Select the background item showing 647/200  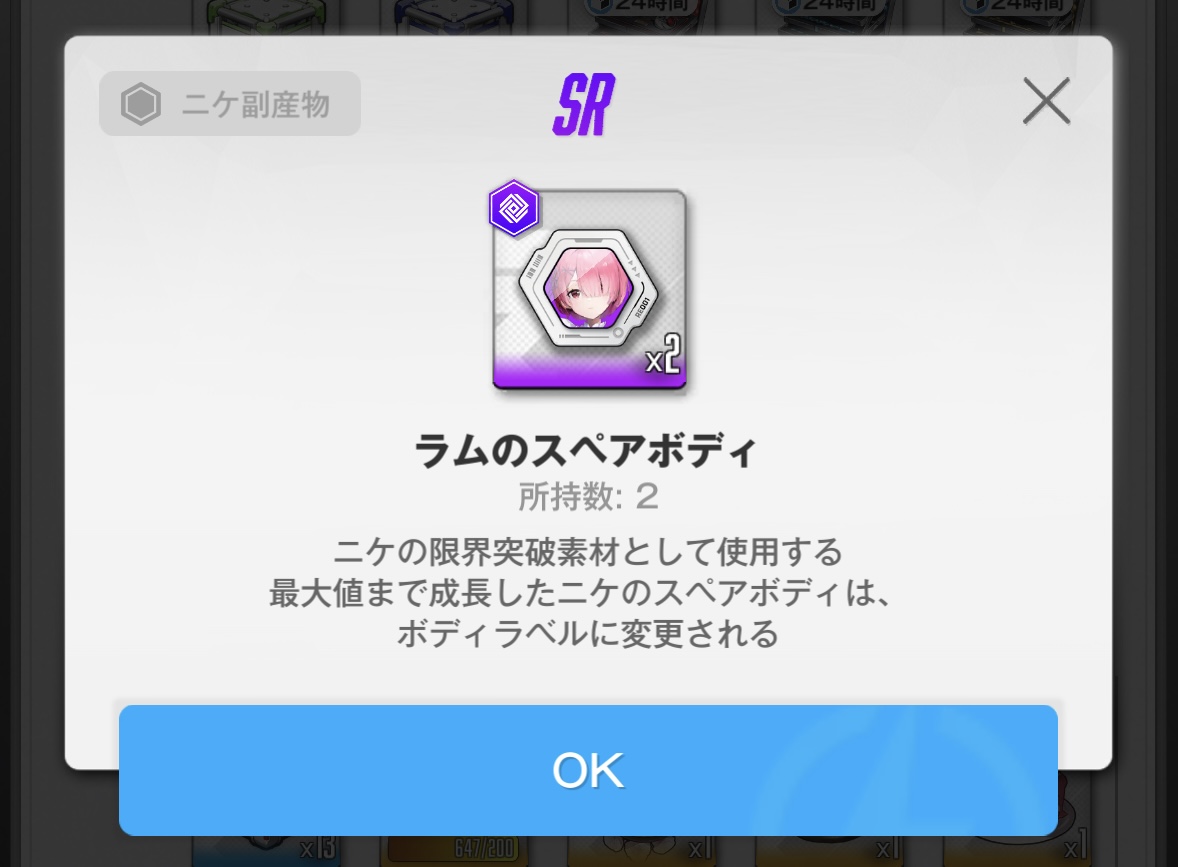click(x=457, y=847)
